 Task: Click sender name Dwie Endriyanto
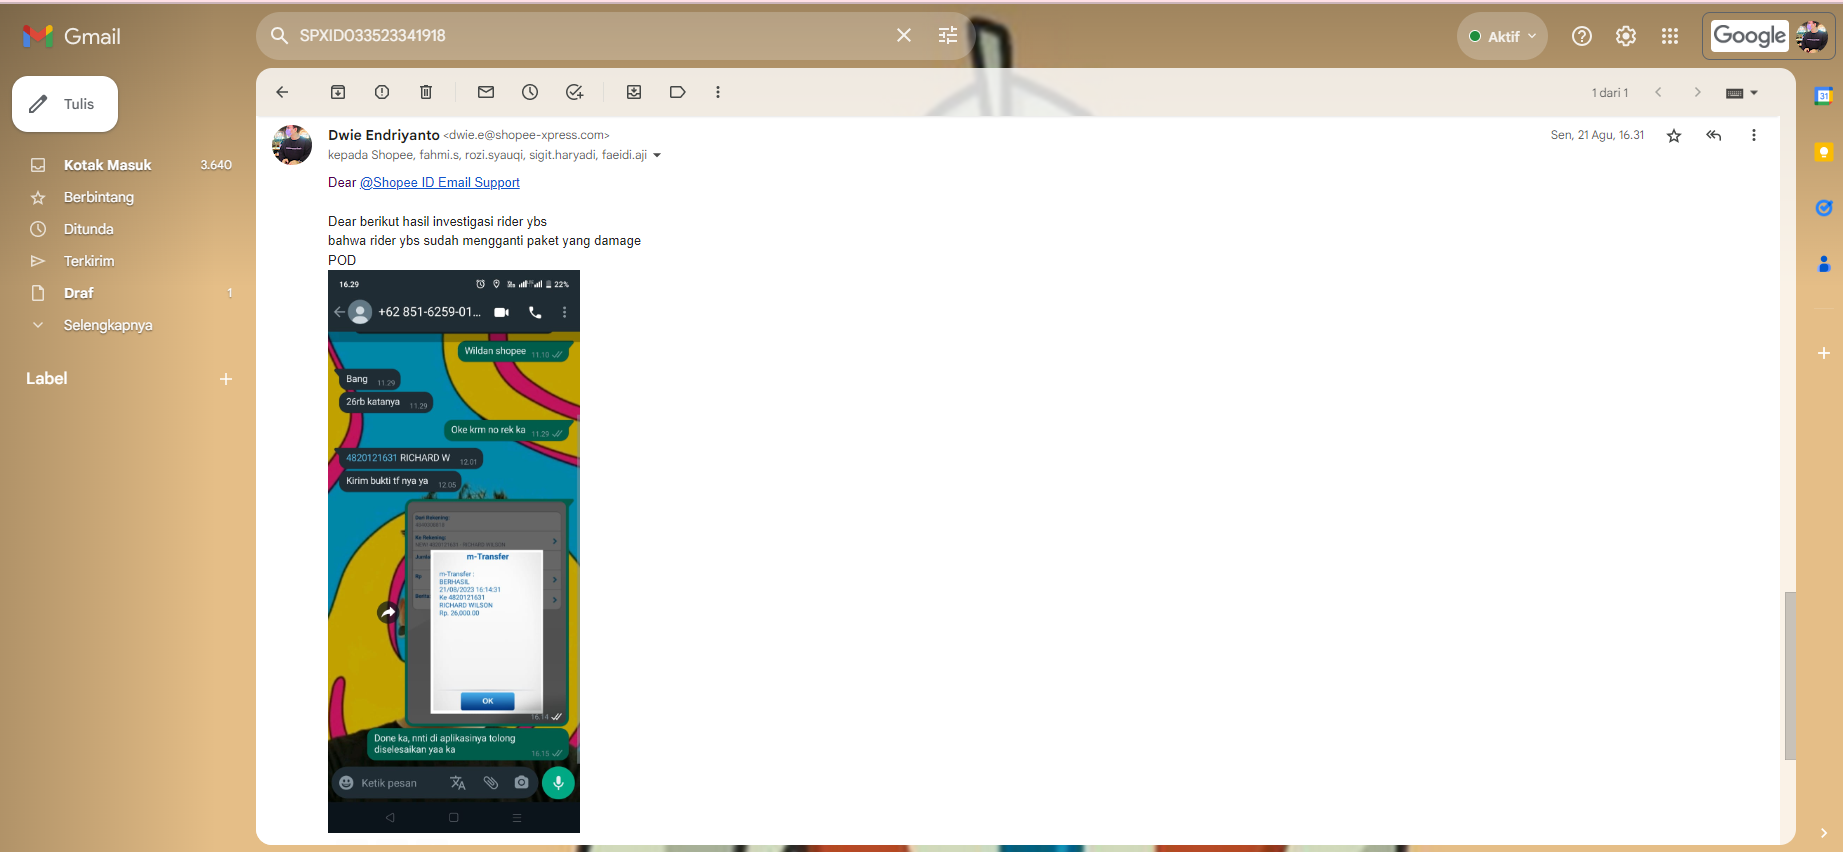tap(384, 135)
